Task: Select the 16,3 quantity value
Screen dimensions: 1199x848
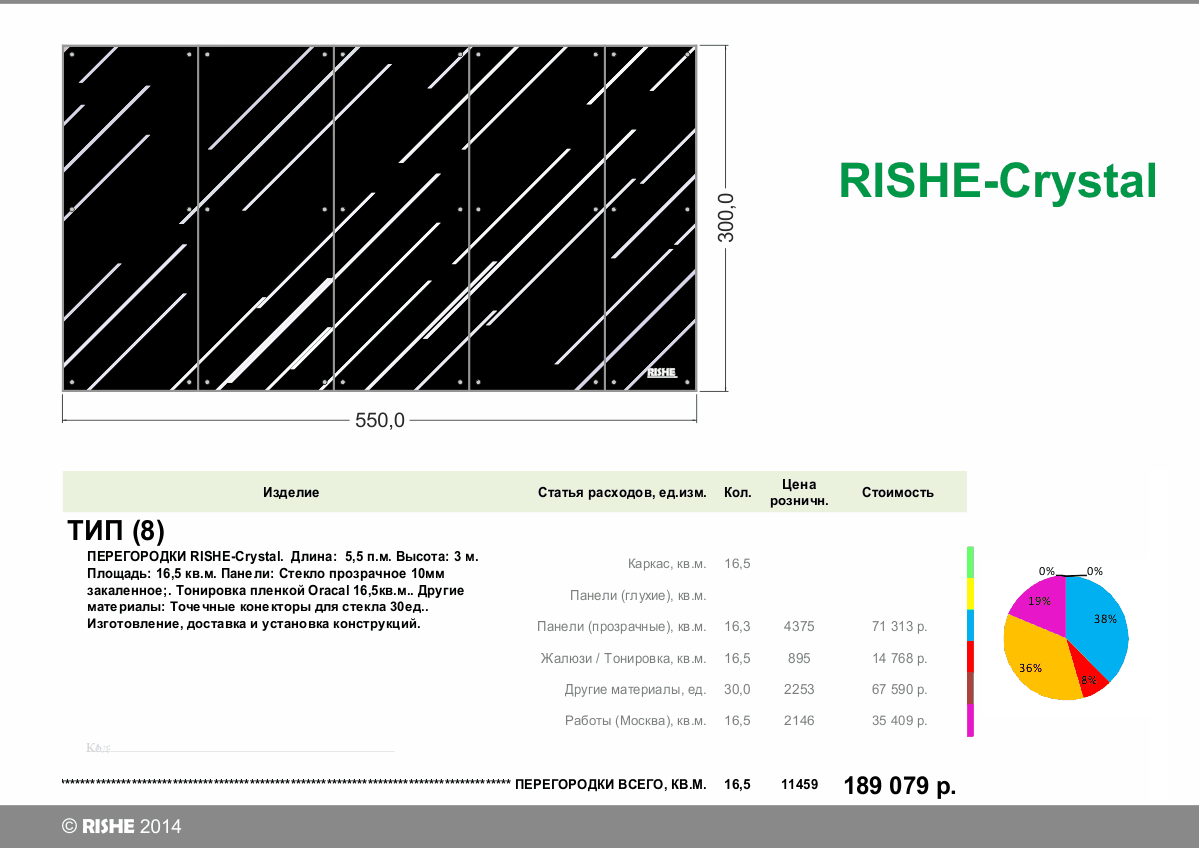Action: click(x=737, y=626)
